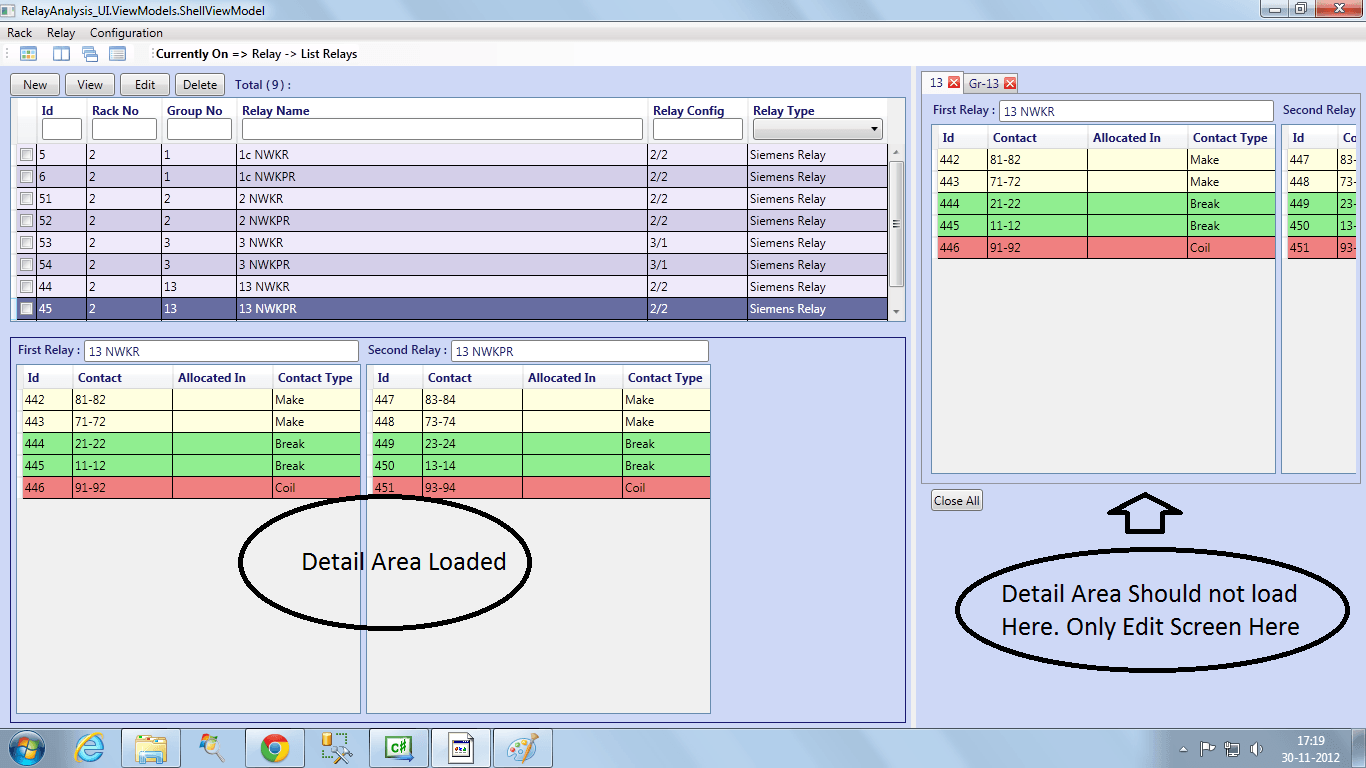The width and height of the screenshot is (1366, 768).
Task: Click Id '444' in lower-left first relay grid
Action: (x=47, y=444)
